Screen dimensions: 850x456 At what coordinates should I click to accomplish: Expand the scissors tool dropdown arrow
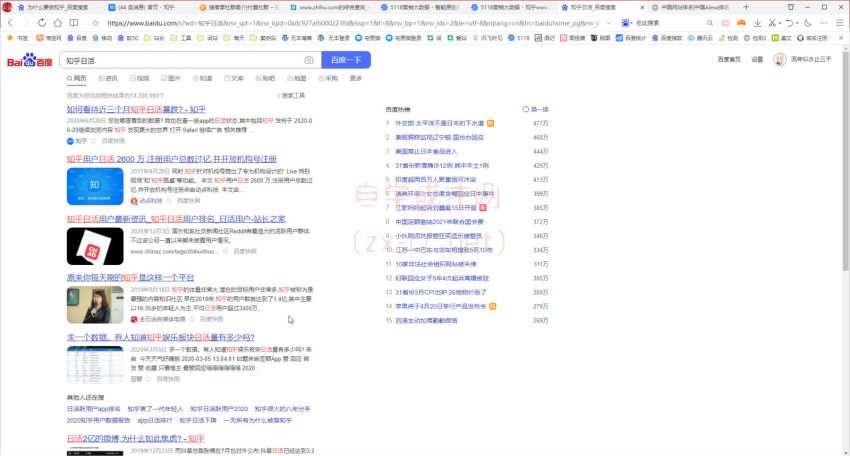click(x=779, y=23)
